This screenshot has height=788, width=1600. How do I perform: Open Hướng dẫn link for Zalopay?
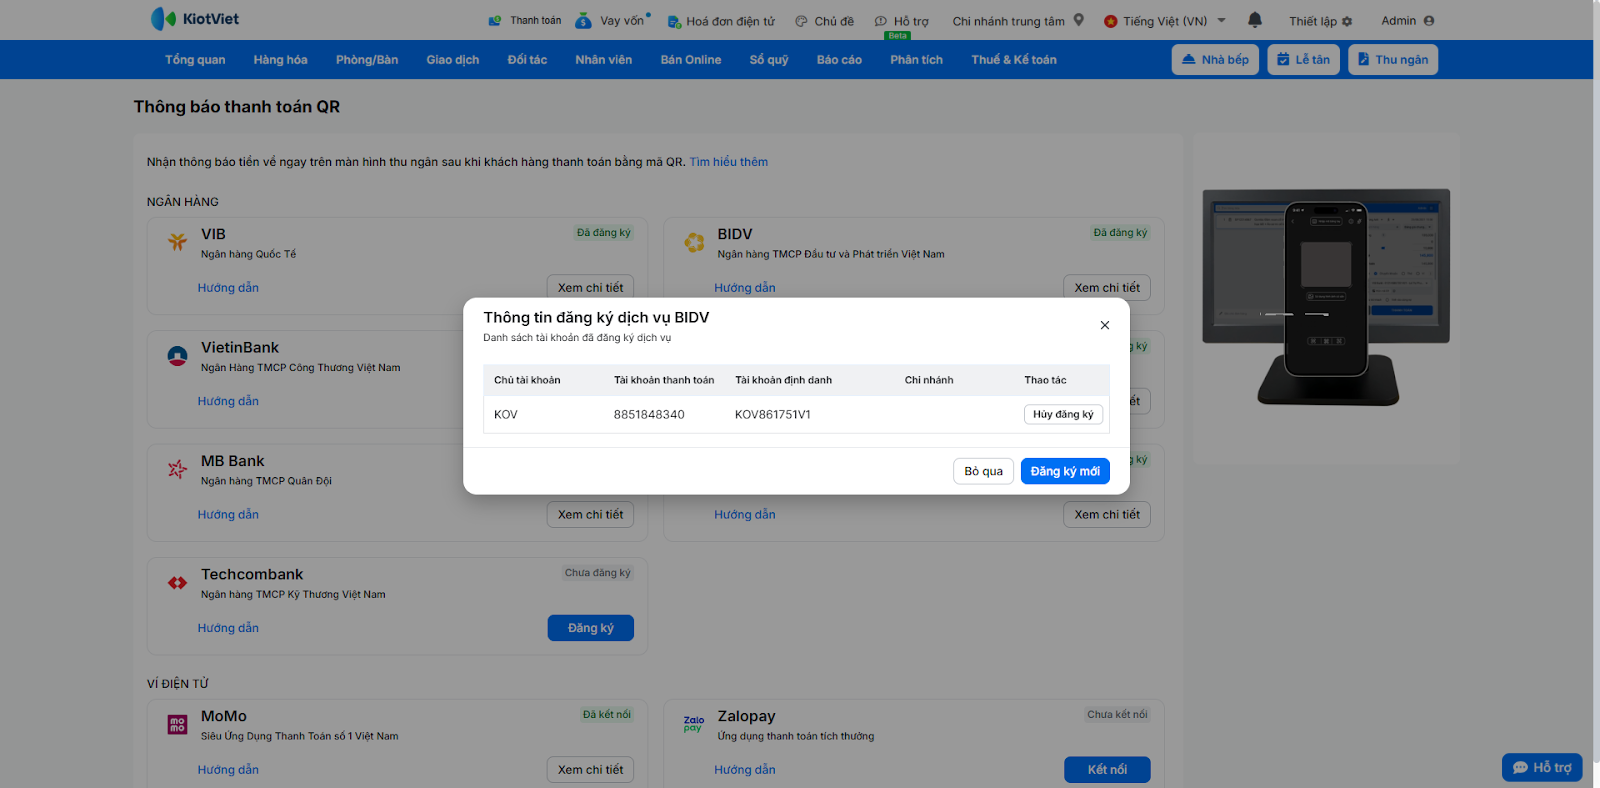pos(745,770)
